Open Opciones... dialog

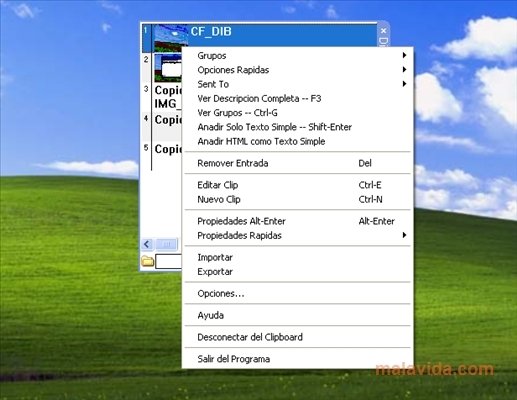pos(298,293)
